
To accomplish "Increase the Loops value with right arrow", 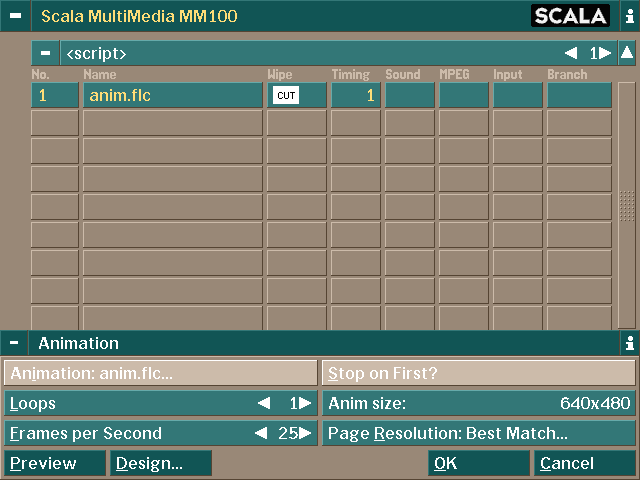I will pyautogui.click(x=306, y=404).
